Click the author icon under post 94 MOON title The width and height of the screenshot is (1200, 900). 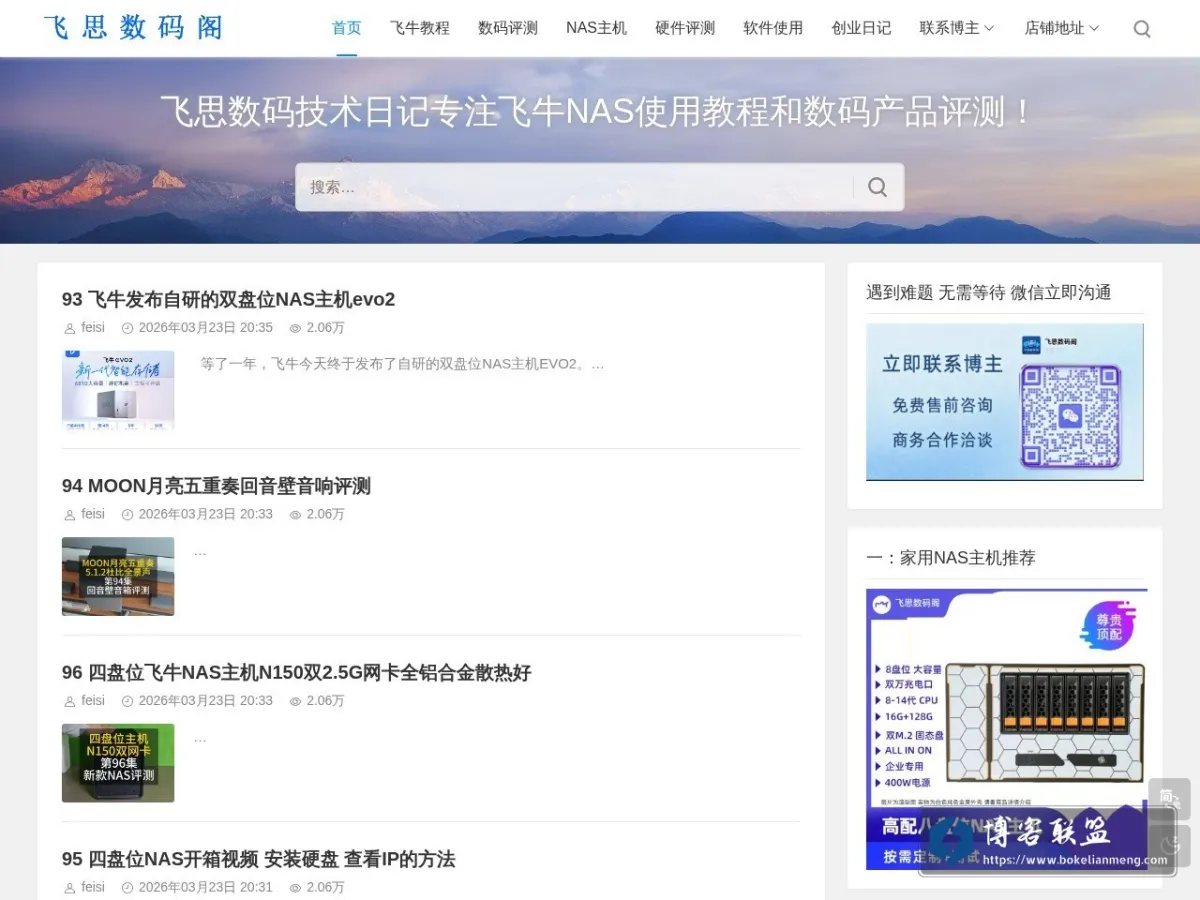click(x=69, y=515)
